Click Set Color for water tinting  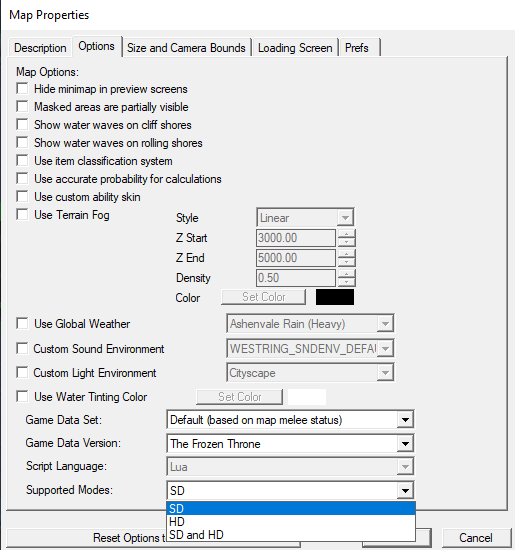click(x=240, y=397)
